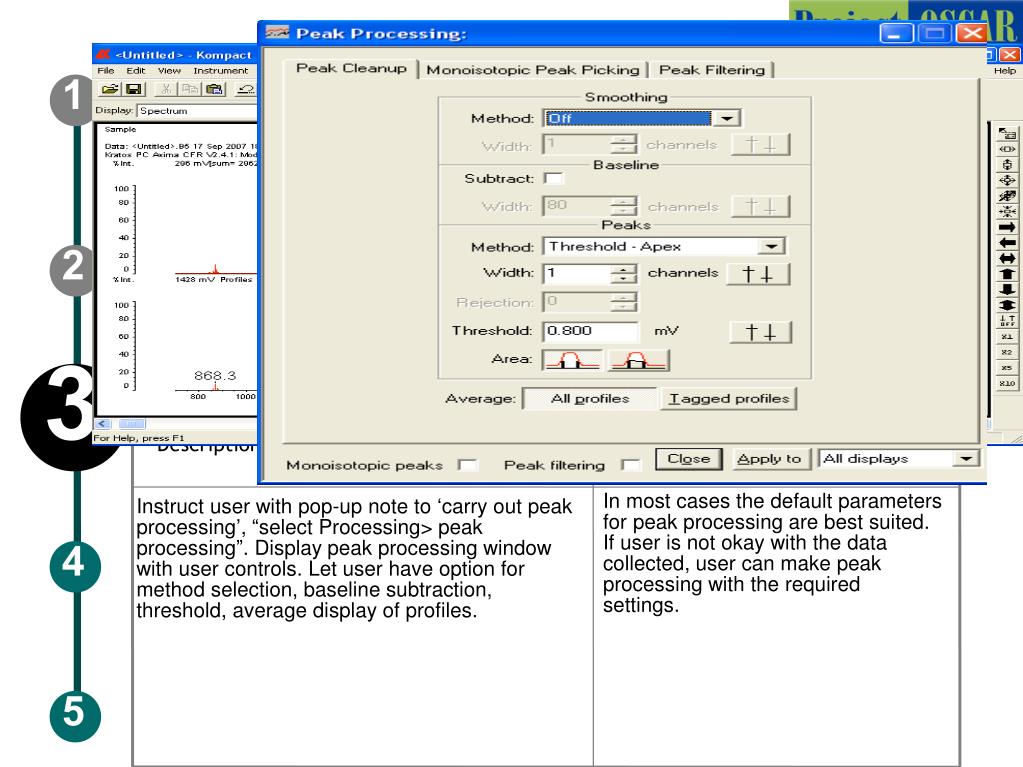This screenshot has width=1023, height=767.
Task: Click first Area peak shape icon
Action: (572, 360)
